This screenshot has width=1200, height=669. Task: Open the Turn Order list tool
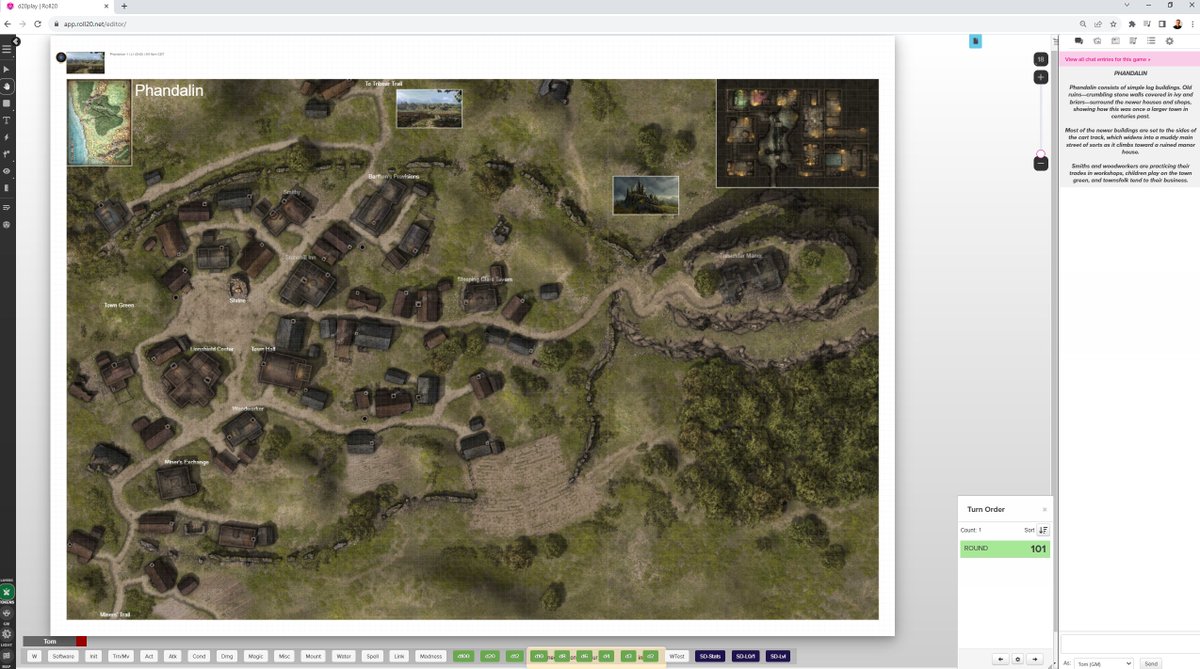tap(6, 207)
